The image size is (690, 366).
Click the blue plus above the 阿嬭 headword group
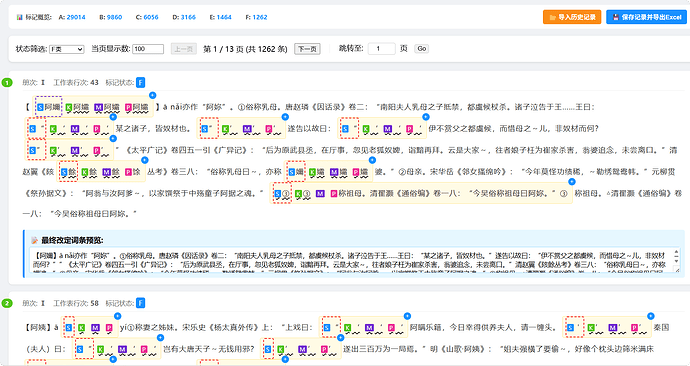153,95
